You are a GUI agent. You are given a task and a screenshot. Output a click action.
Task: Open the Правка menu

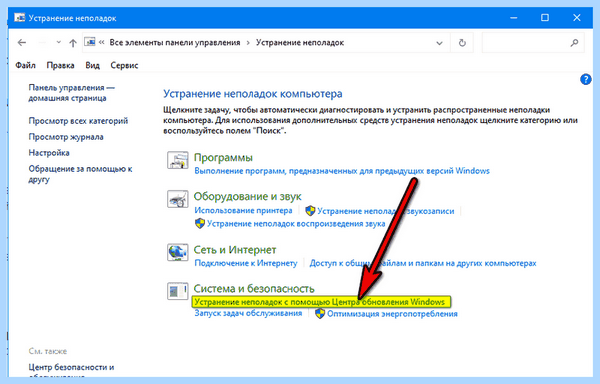60,65
